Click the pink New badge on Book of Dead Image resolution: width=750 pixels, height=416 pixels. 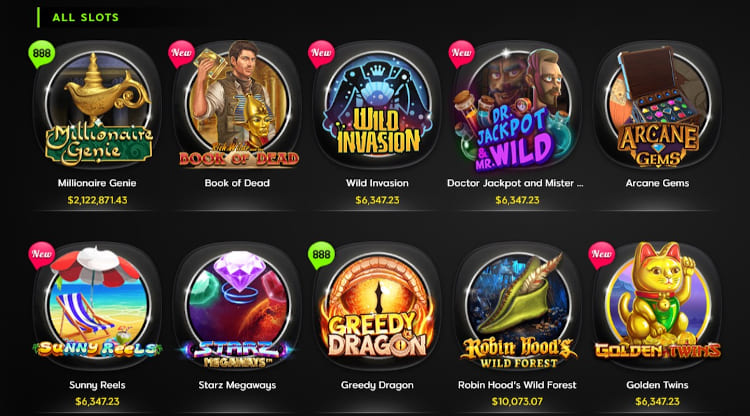(181, 54)
